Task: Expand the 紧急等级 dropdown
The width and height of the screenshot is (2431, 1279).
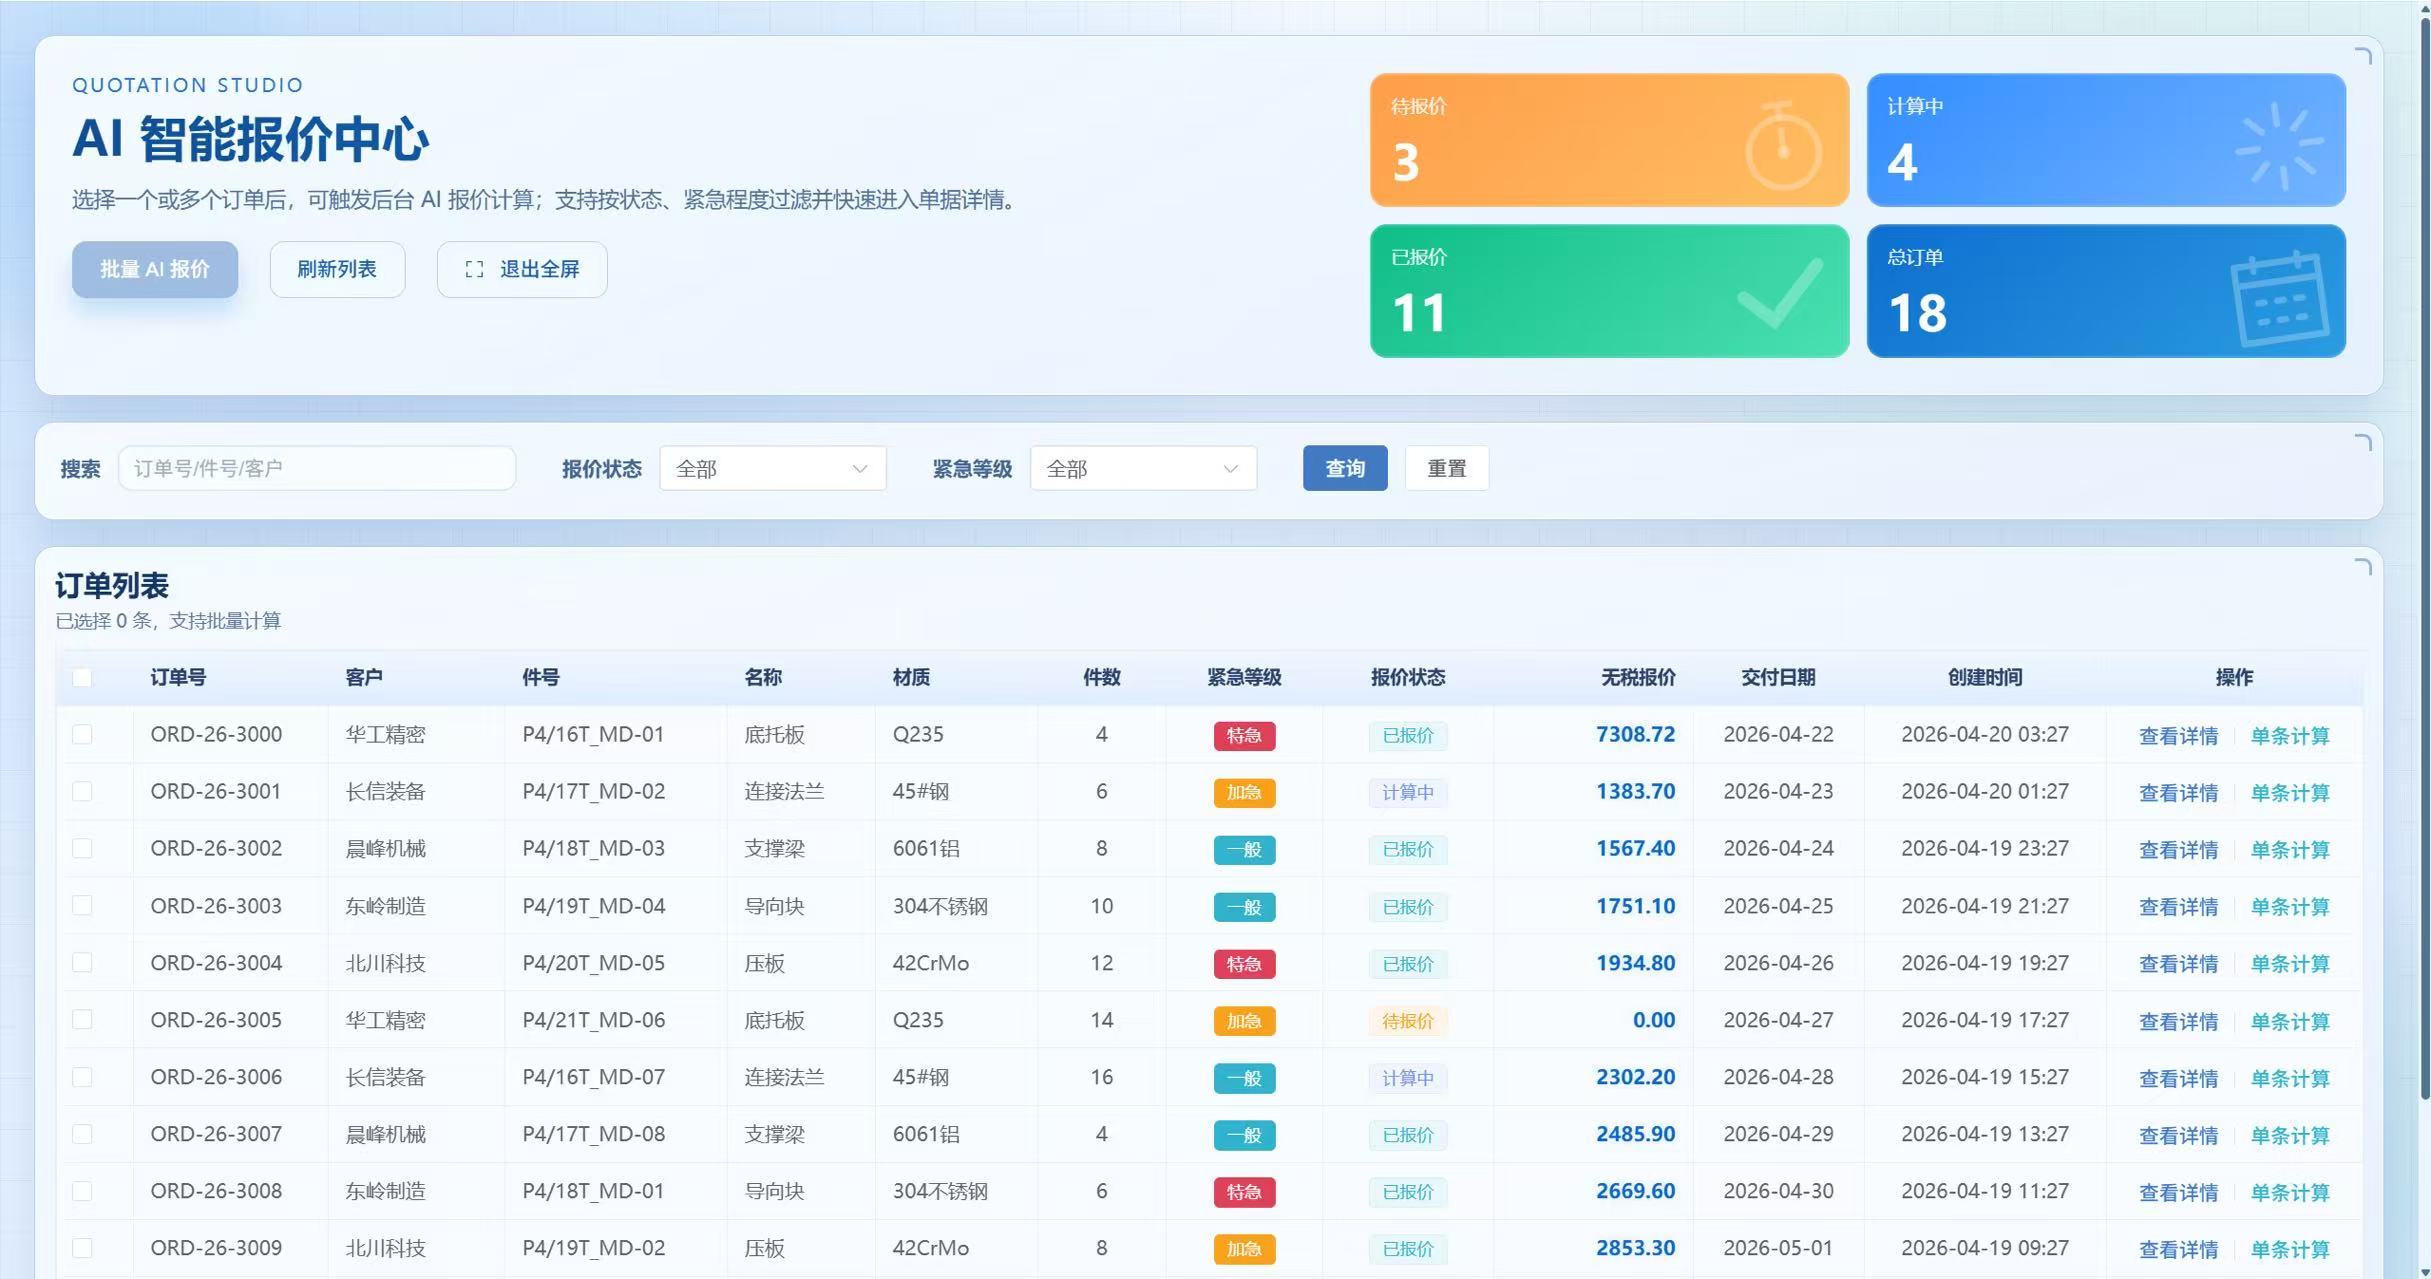Action: pyautogui.click(x=1142, y=469)
